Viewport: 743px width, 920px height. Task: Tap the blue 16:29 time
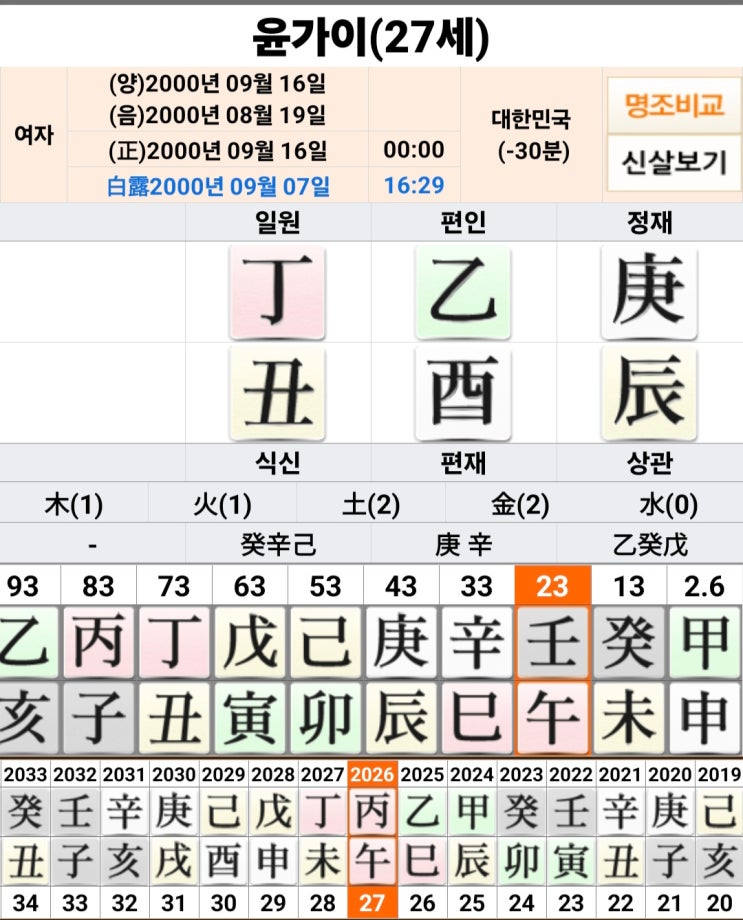click(414, 185)
